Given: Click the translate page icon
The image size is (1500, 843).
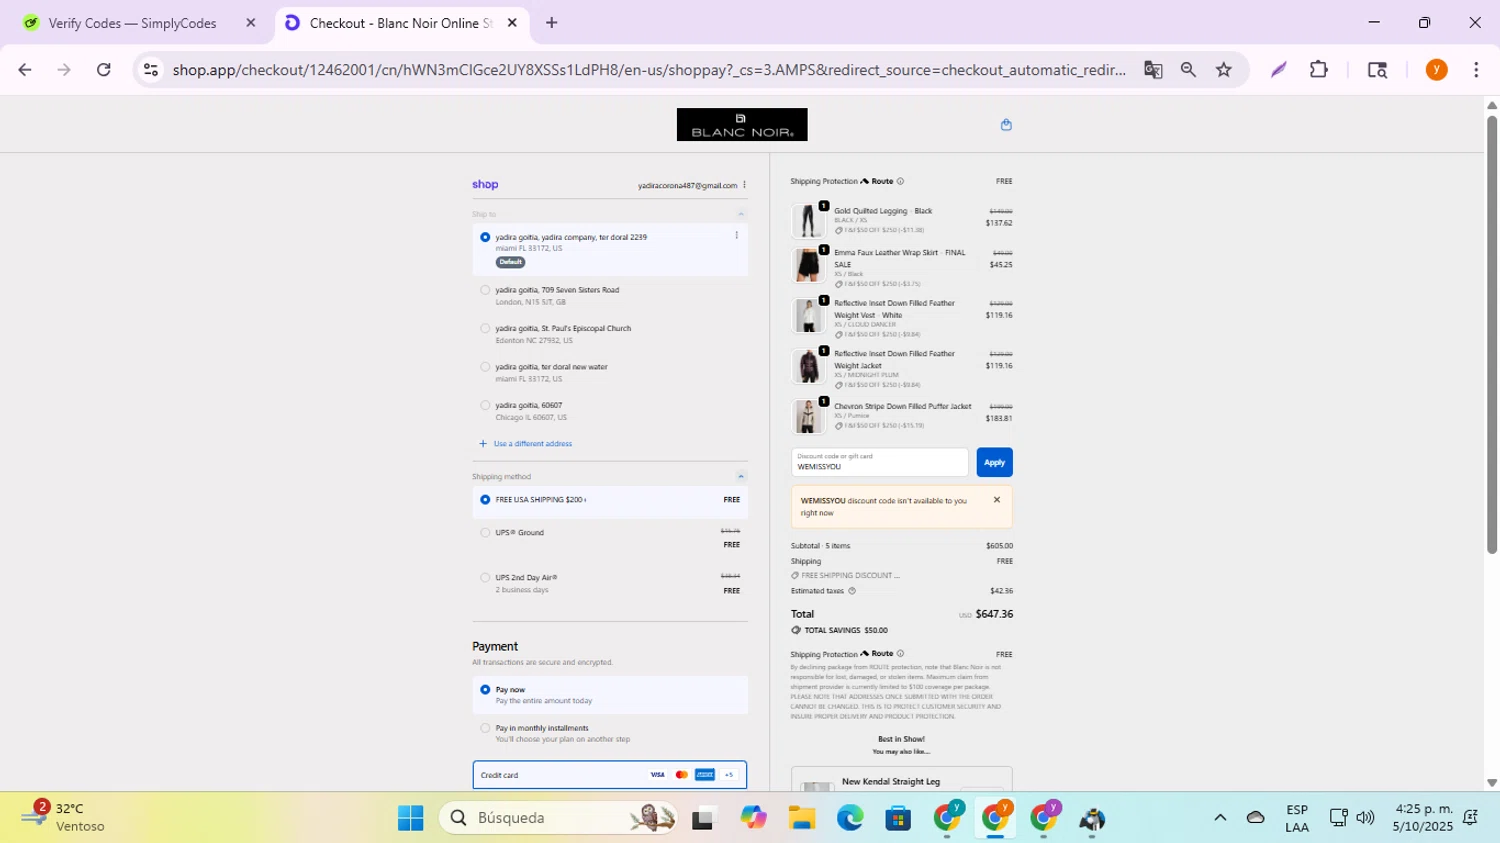Looking at the screenshot, I should [x=1153, y=70].
